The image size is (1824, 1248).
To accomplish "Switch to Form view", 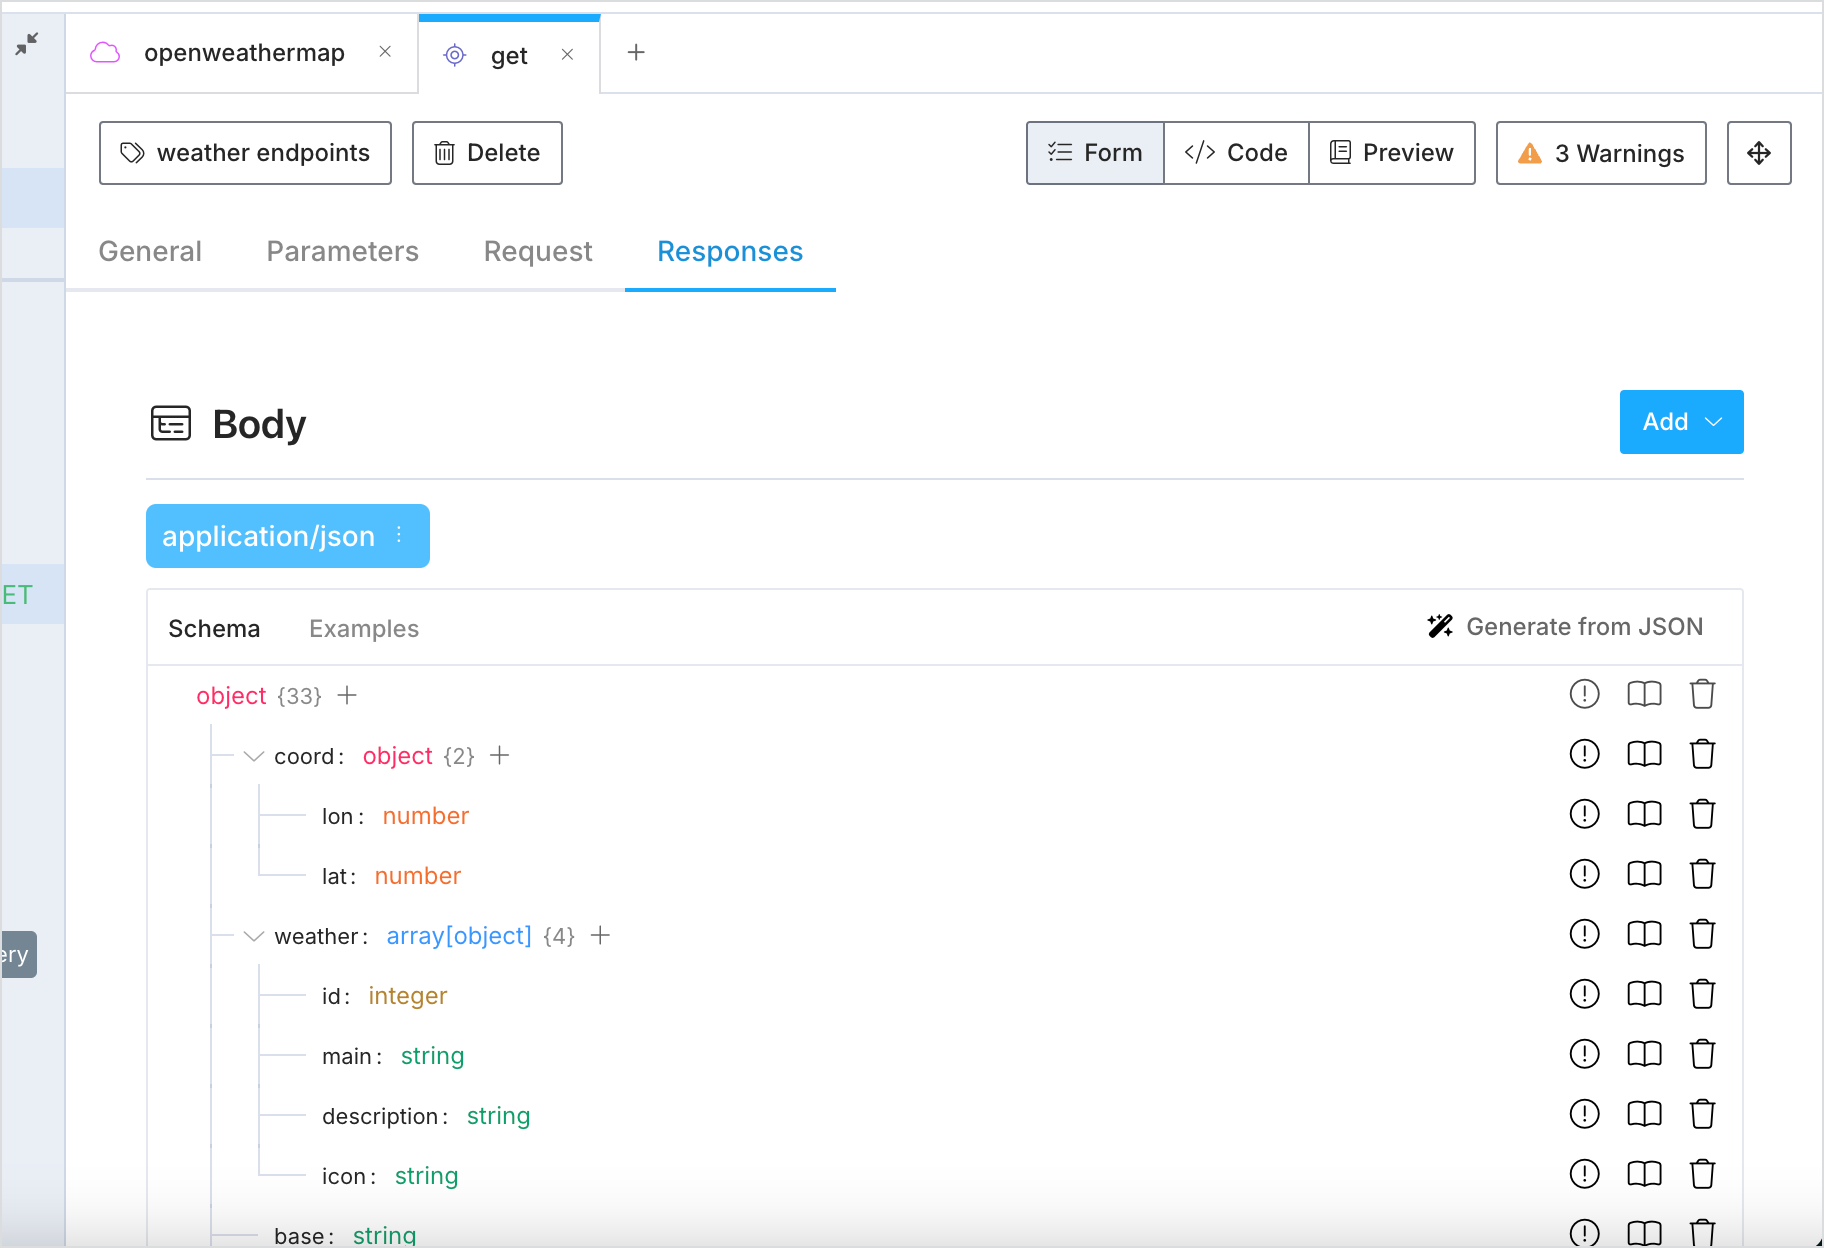I will click(1095, 153).
